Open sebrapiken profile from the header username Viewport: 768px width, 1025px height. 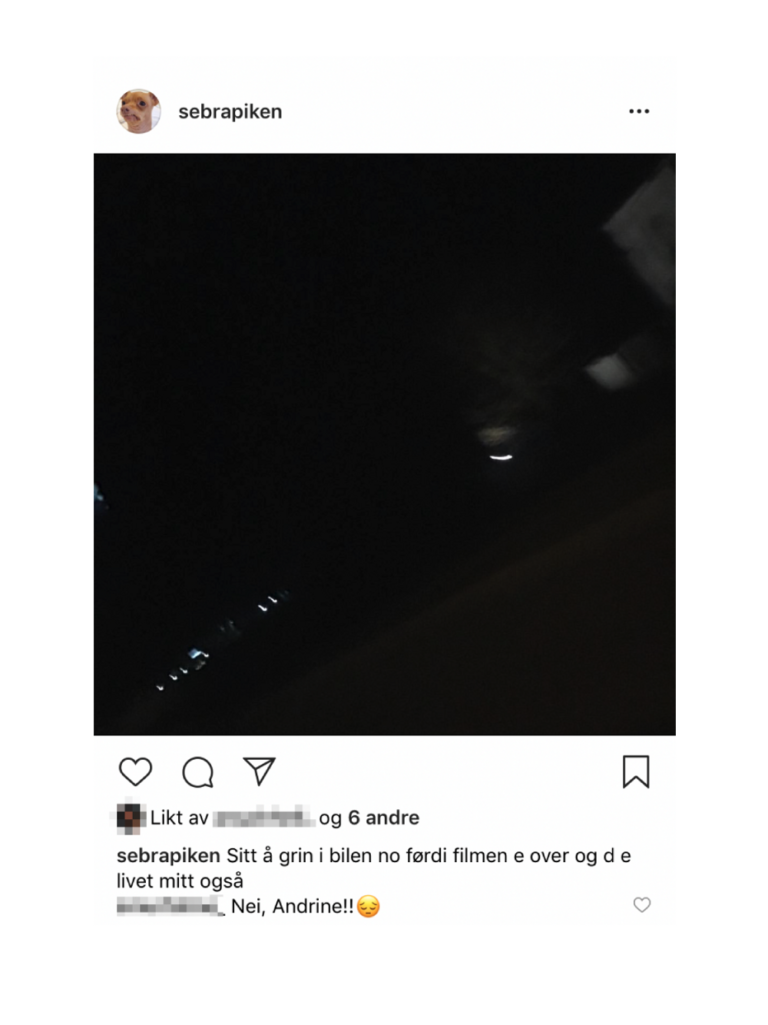[x=230, y=112]
